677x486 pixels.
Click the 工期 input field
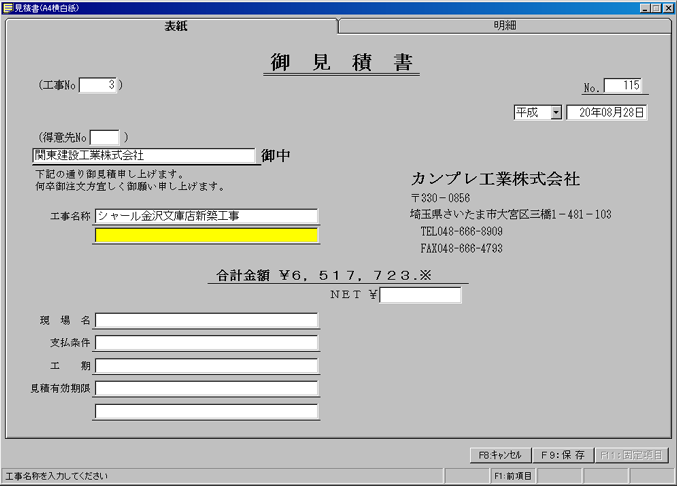click(206, 366)
